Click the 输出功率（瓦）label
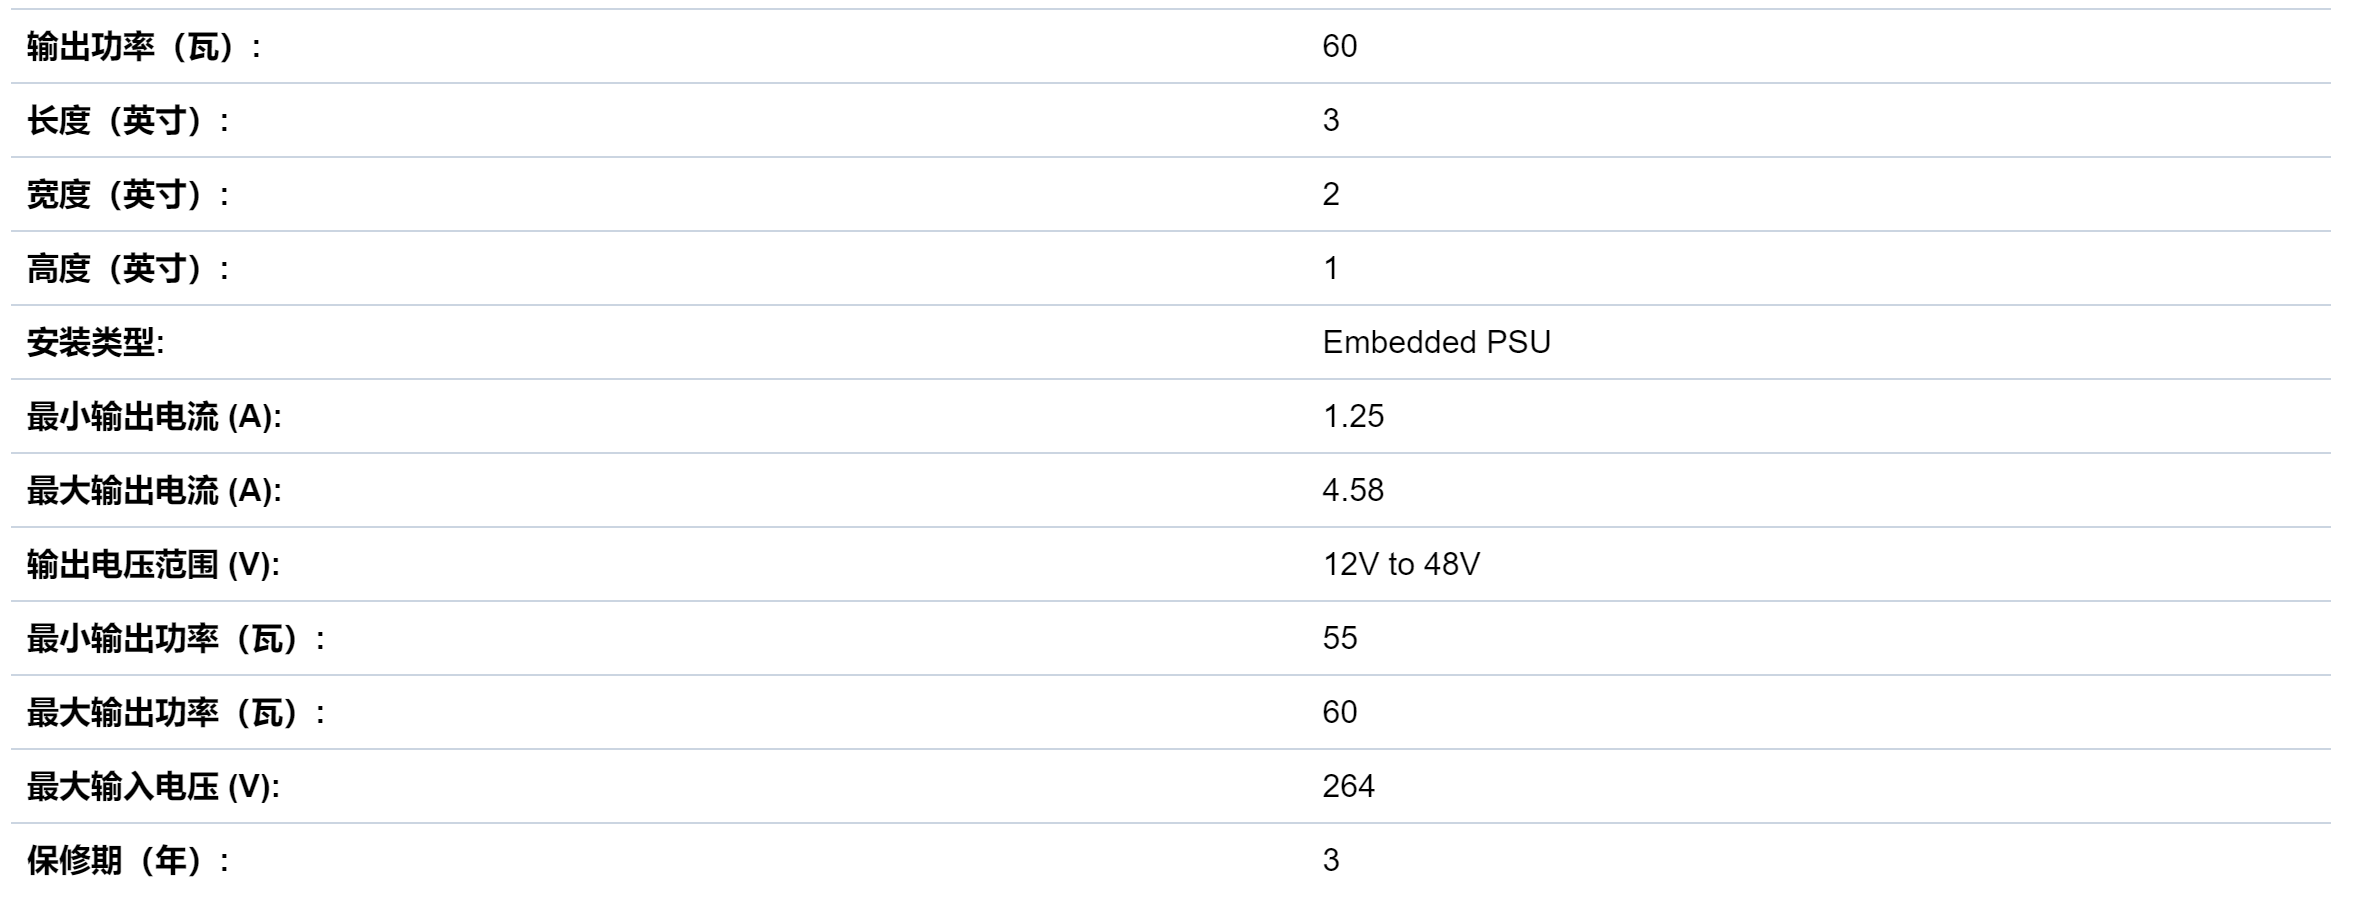The height and width of the screenshot is (909, 2357). [144, 46]
